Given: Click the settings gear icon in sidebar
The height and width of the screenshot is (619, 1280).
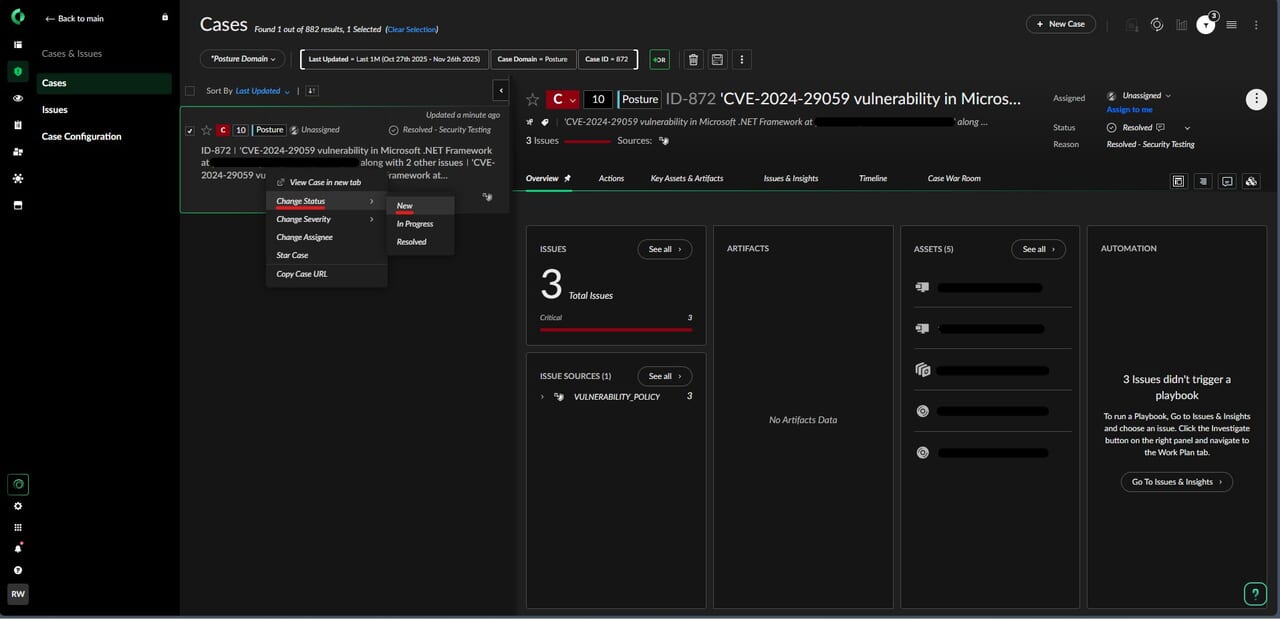Looking at the screenshot, I should point(18,506).
